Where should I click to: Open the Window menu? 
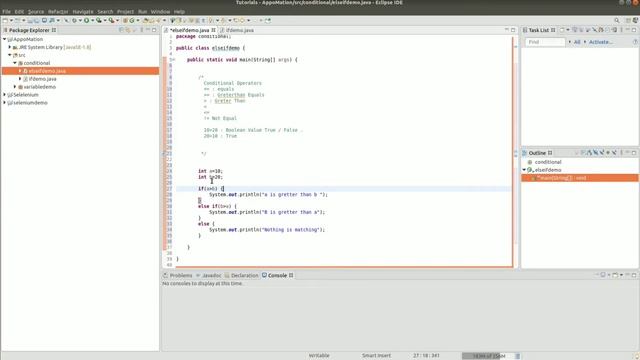[x=160, y=11]
